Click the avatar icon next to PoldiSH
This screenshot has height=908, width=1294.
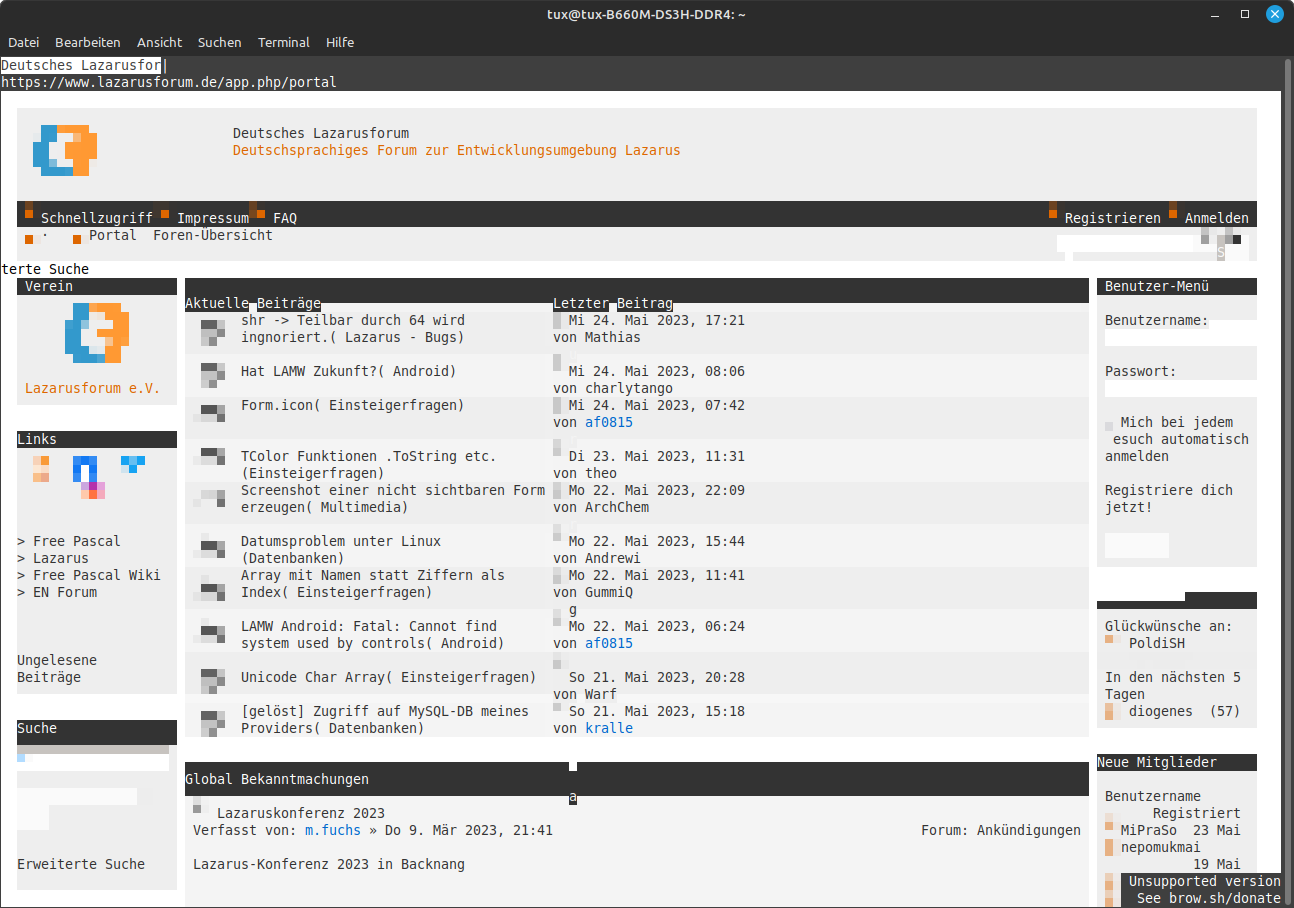coord(1109,639)
